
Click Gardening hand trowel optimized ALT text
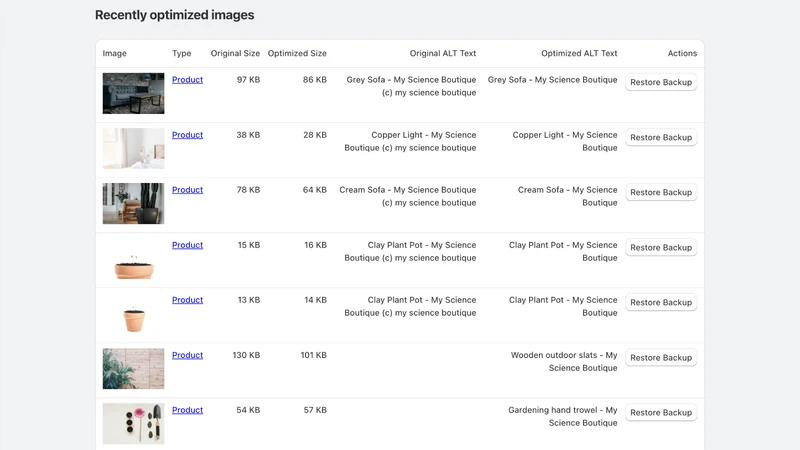pyautogui.click(x=563, y=417)
